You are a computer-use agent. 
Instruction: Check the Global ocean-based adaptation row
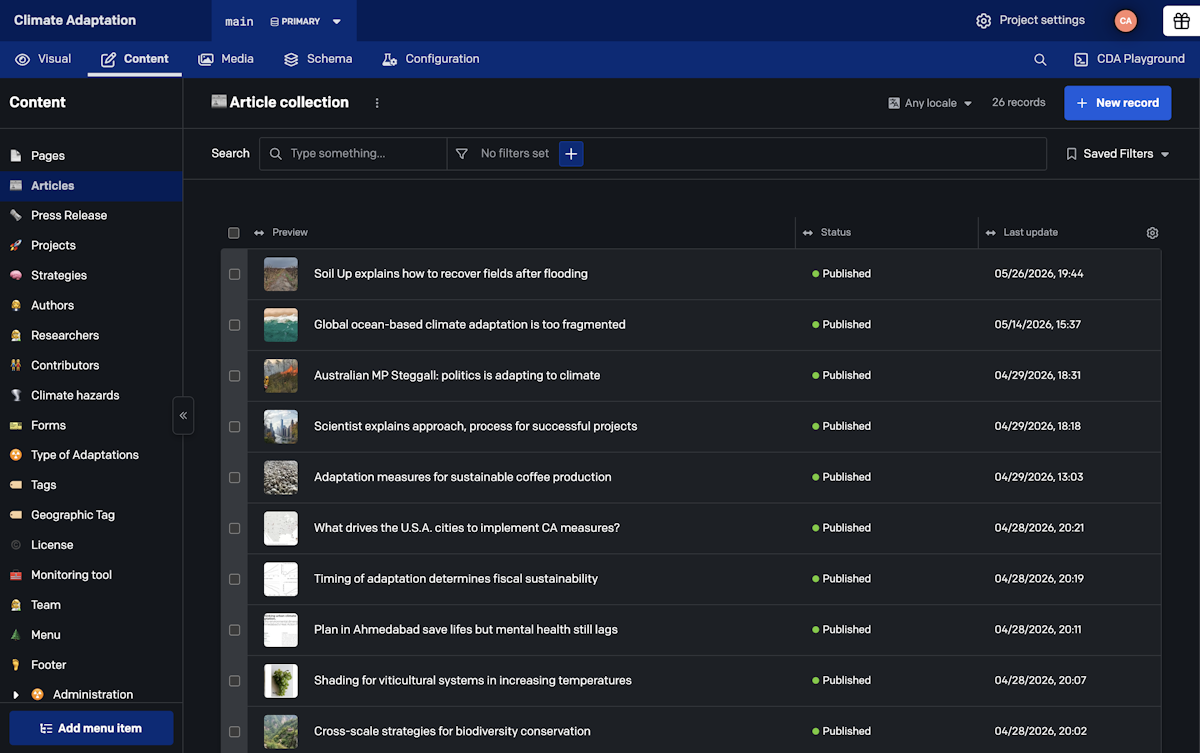pyautogui.click(x=234, y=325)
